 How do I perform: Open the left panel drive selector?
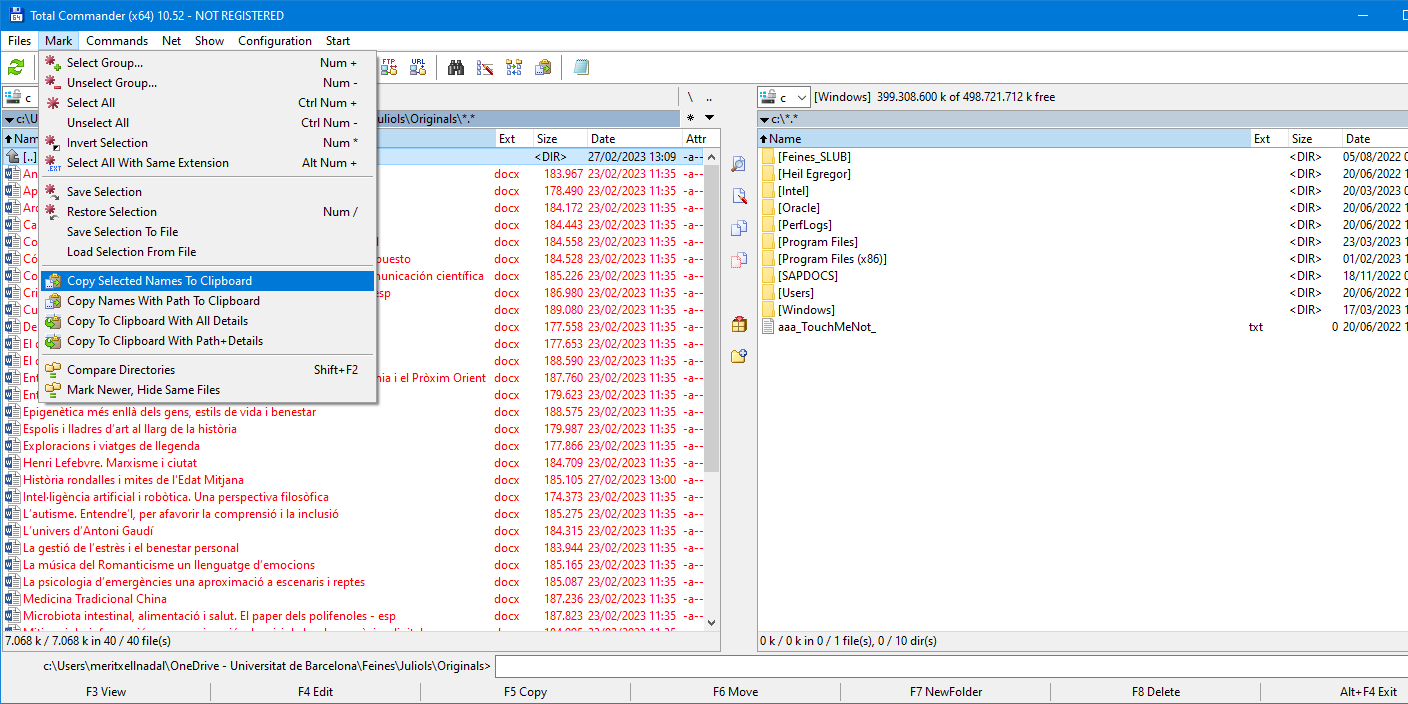point(20,98)
